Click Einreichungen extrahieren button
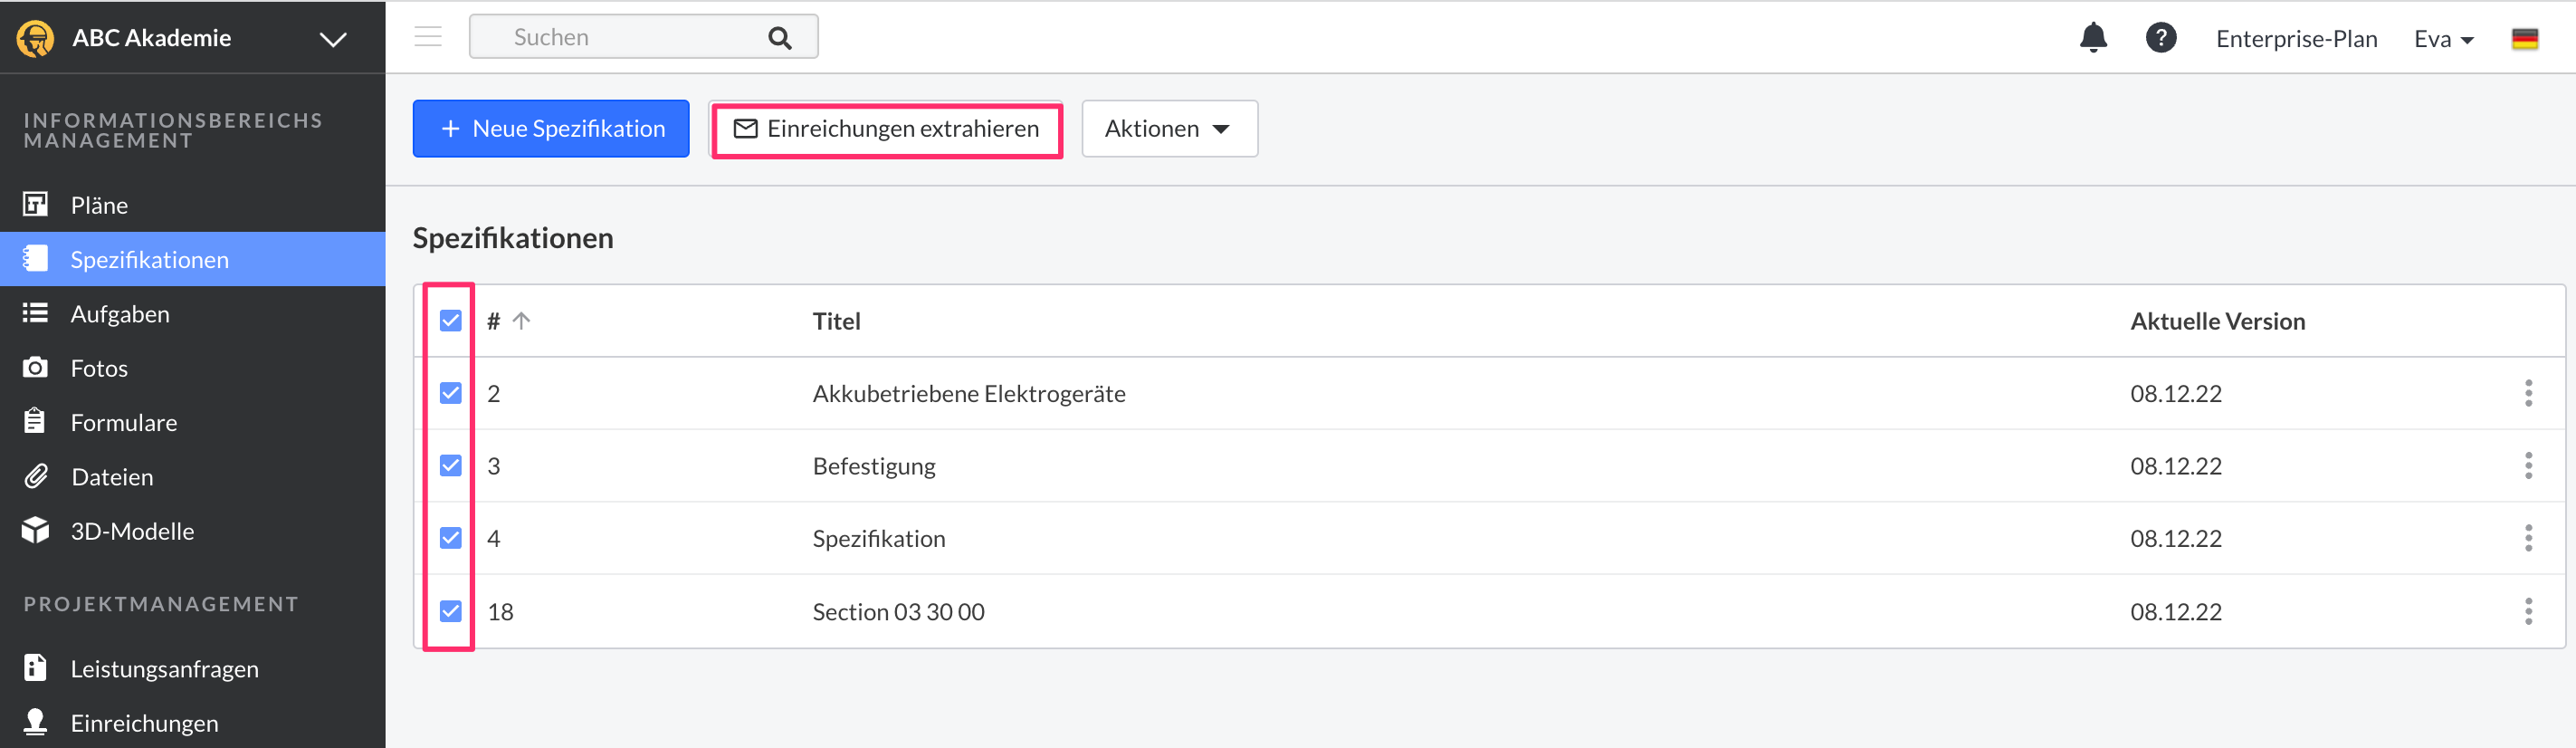This screenshot has height=748, width=2576. (886, 129)
